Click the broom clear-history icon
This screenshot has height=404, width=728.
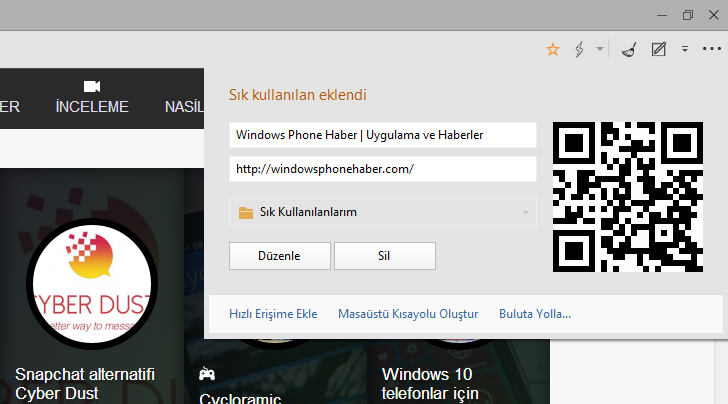click(x=629, y=49)
